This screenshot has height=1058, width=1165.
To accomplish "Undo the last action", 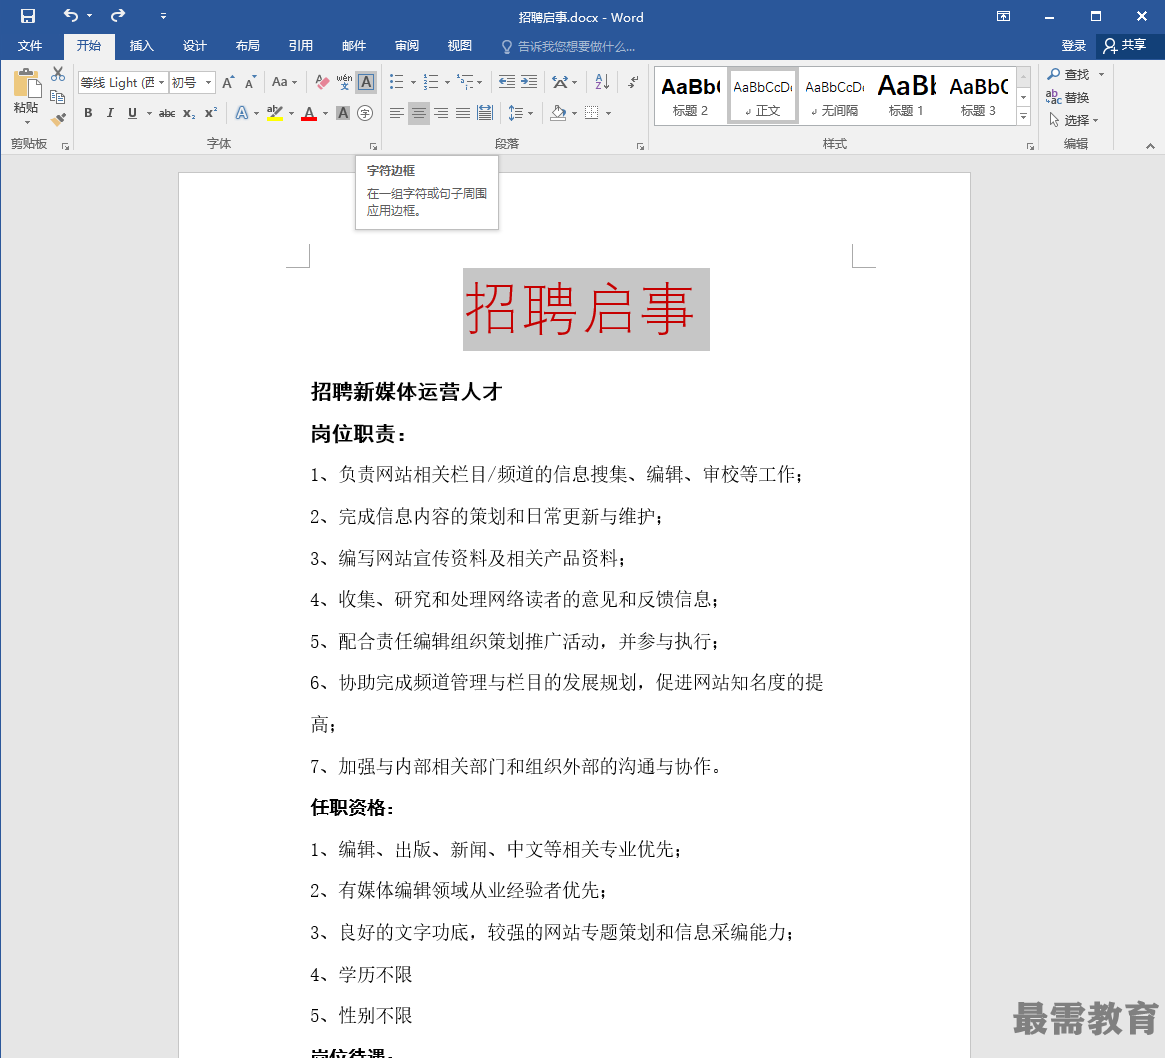I will click(71, 16).
